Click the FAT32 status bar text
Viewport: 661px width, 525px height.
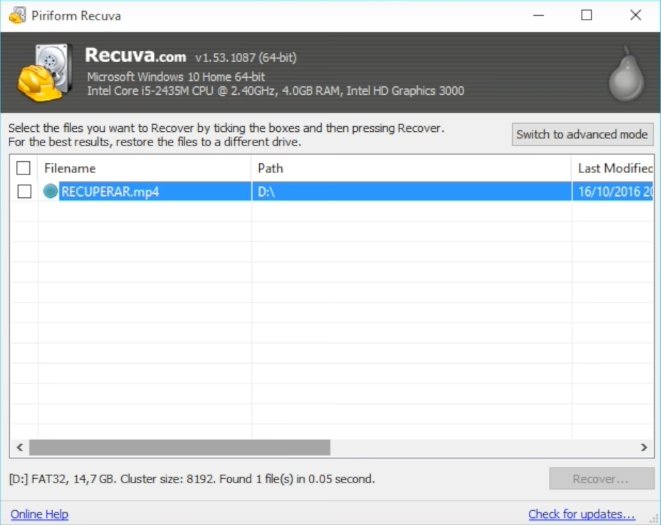point(192,479)
